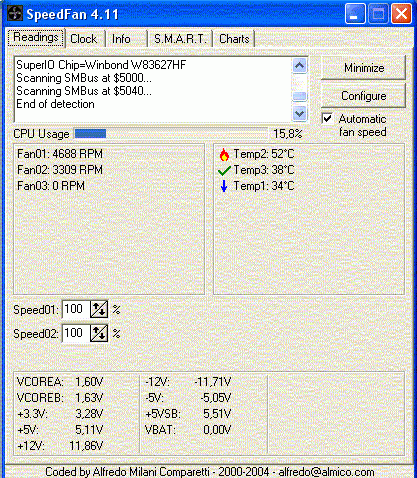Click the log scrollbar down arrow
The width and height of the screenshot is (417, 478).
[x=299, y=114]
